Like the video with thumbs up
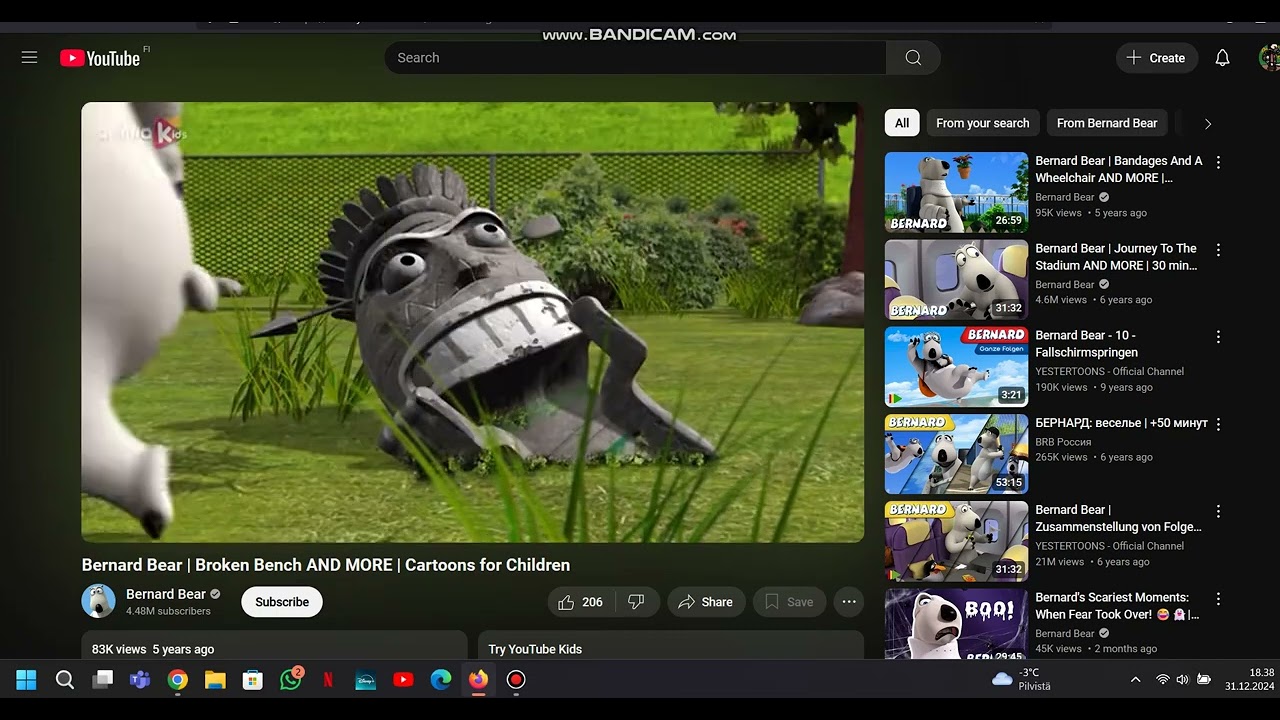 581,602
